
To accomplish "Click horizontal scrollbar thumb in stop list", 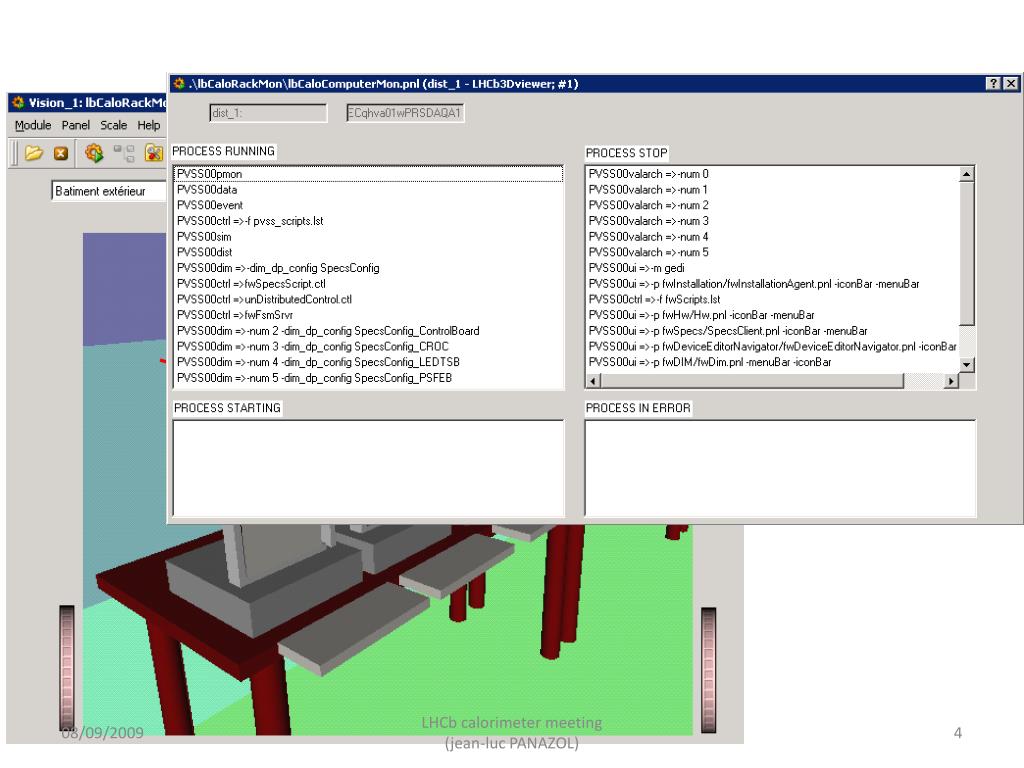I will click(x=752, y=381).
